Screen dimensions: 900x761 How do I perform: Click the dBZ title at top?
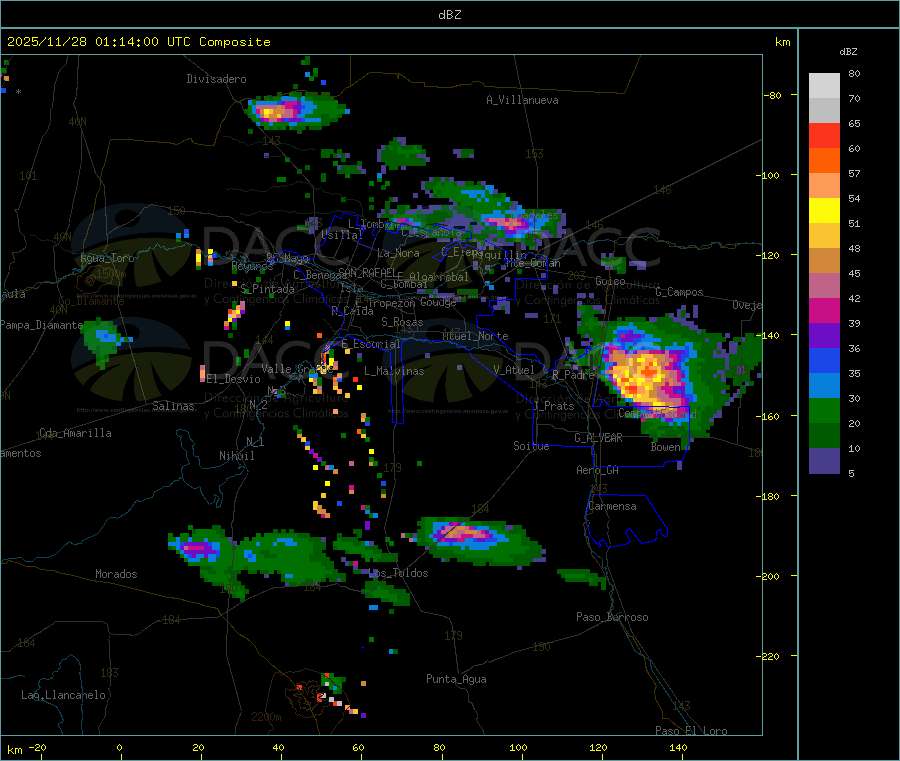(449, 15)
